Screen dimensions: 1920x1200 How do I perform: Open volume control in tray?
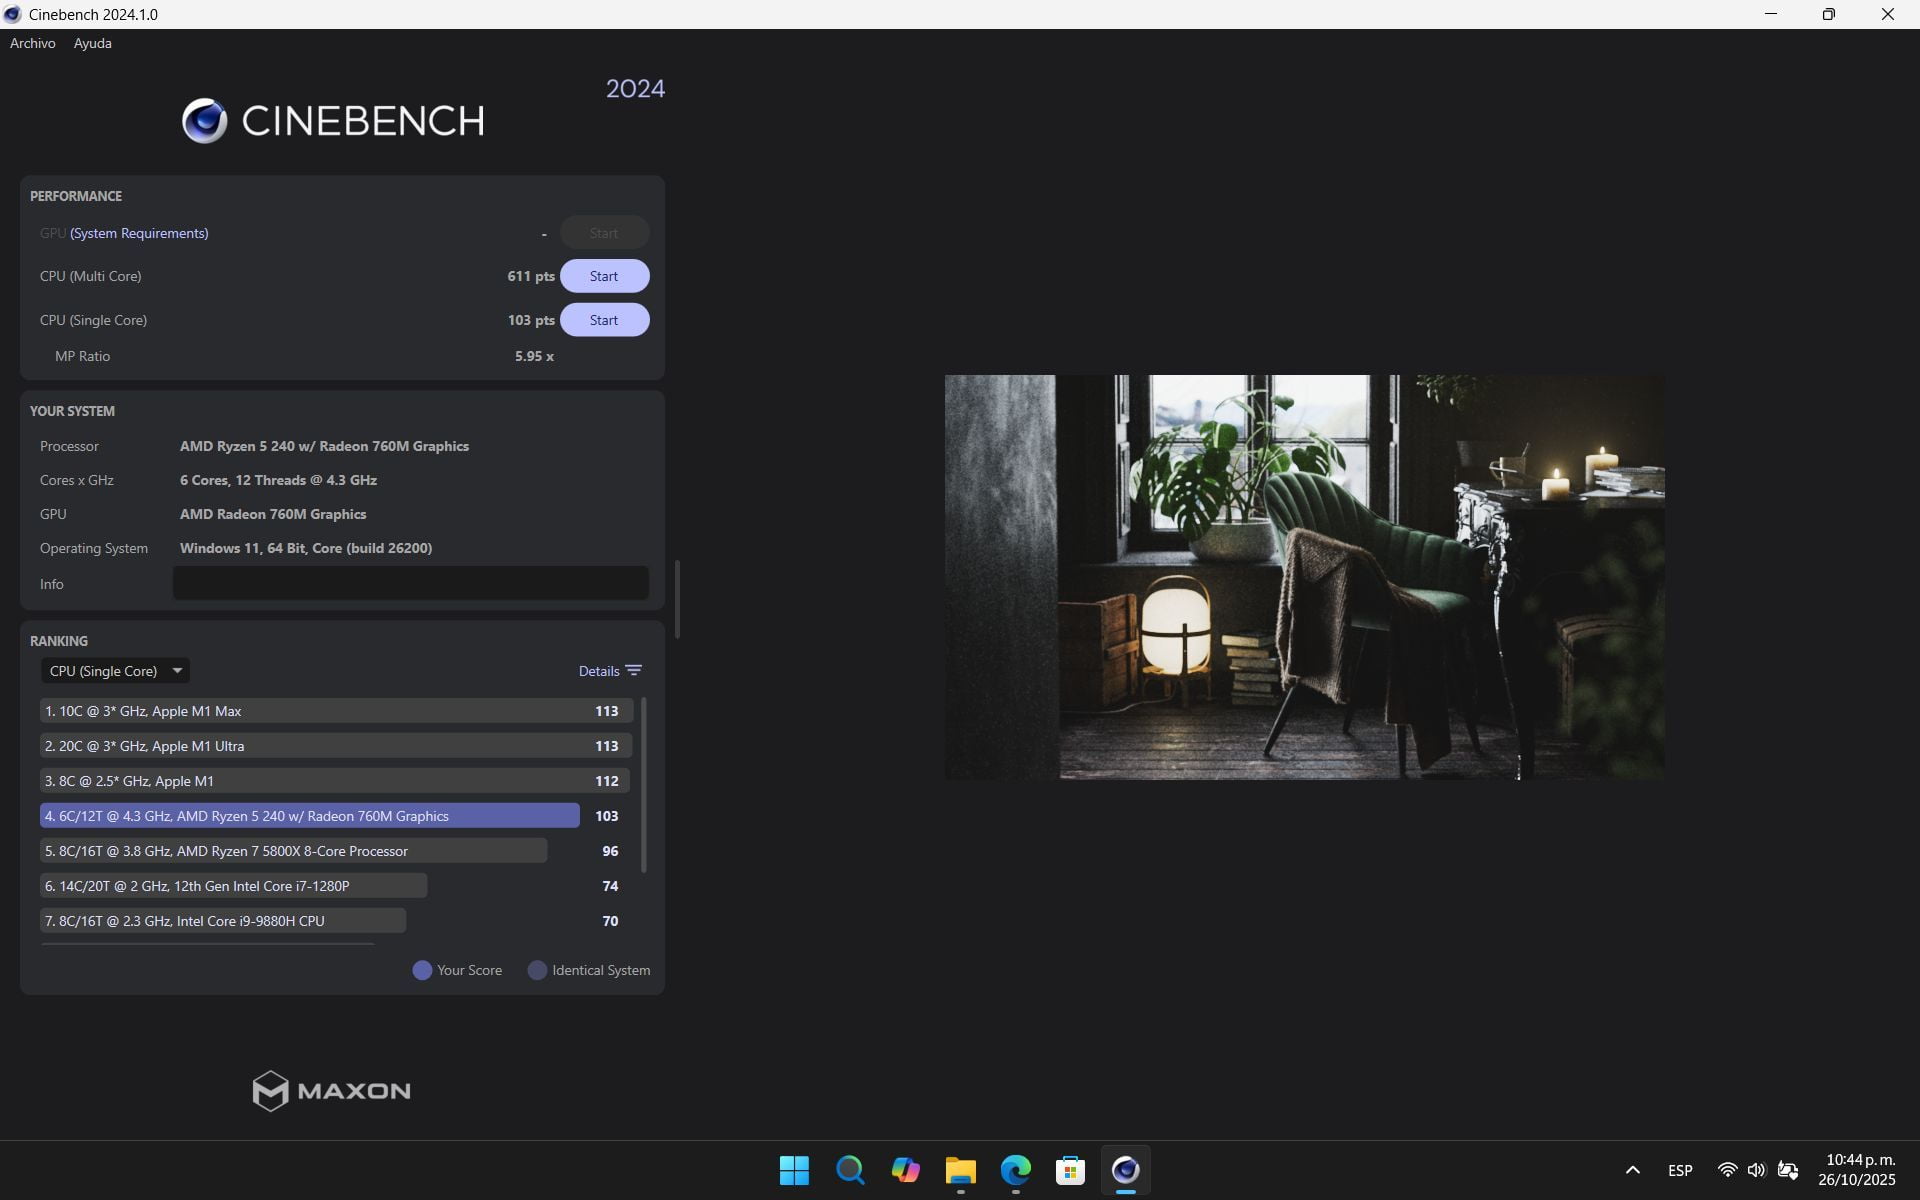[1757, 1170]
